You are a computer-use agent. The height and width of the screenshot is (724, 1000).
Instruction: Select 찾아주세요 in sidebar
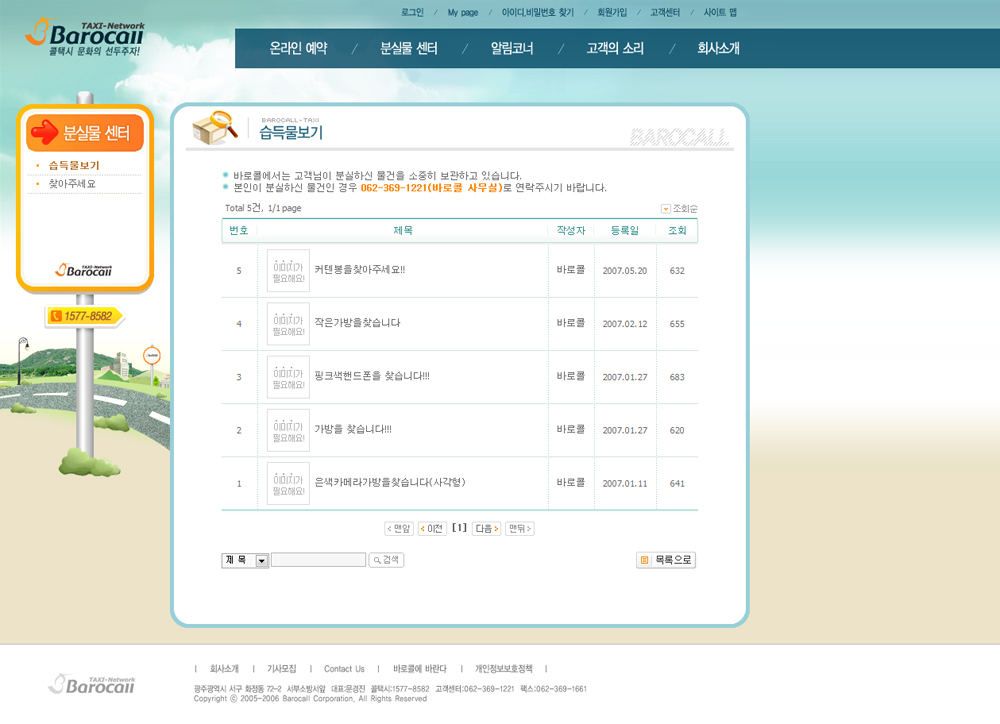[x=72, y=184]
